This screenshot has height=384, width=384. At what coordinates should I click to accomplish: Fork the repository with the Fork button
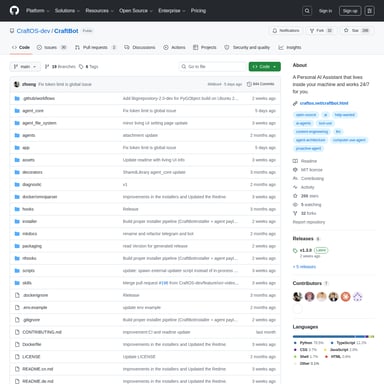tap(321, 30)
